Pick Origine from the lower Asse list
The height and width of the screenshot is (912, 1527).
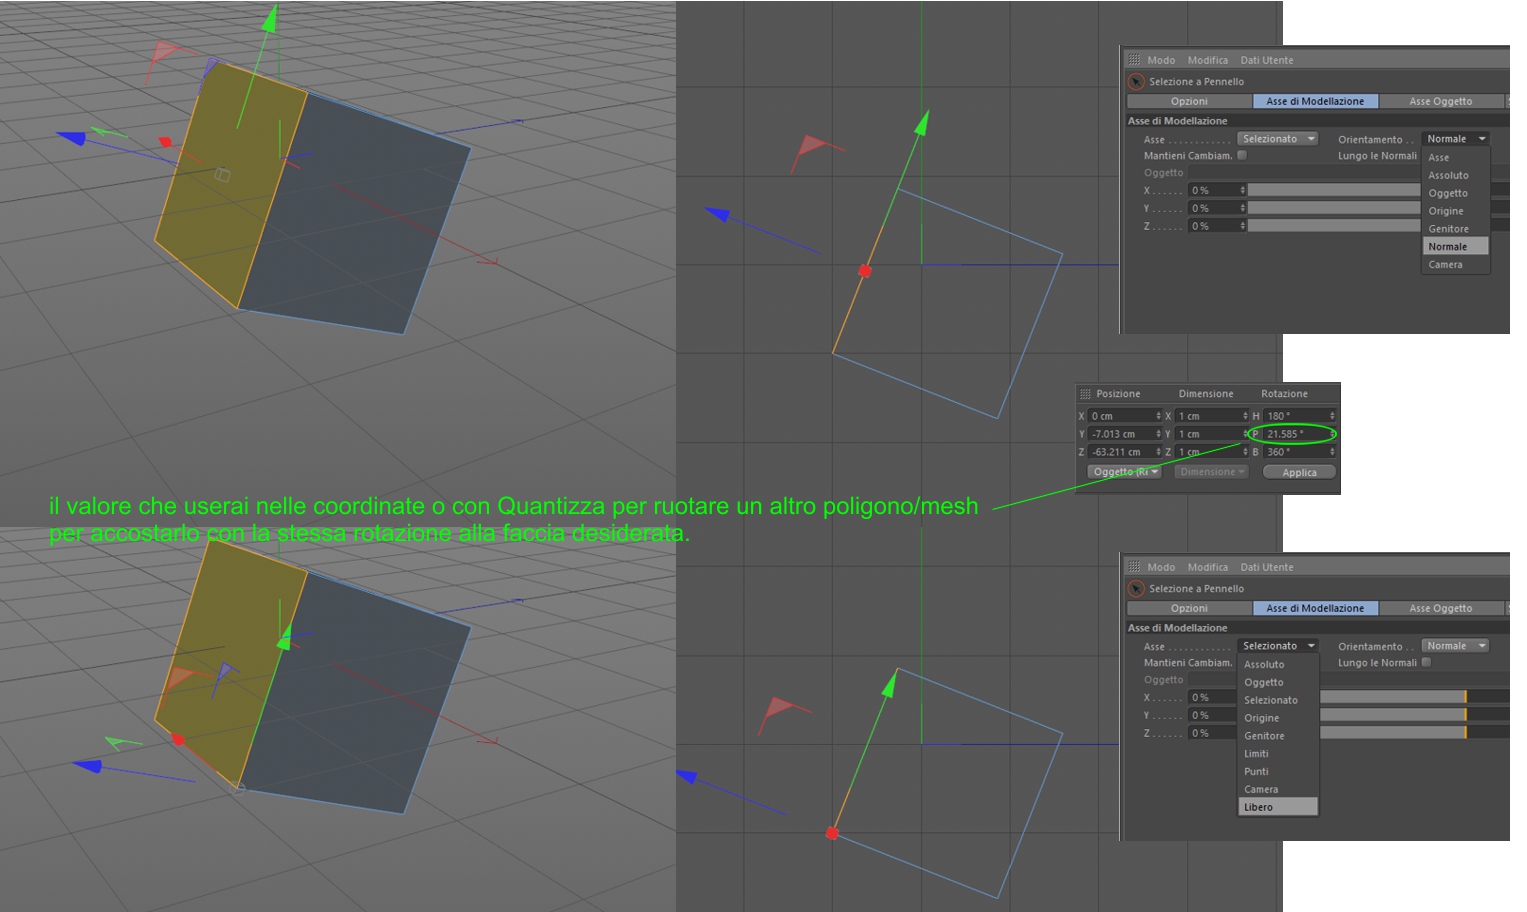1278,719
